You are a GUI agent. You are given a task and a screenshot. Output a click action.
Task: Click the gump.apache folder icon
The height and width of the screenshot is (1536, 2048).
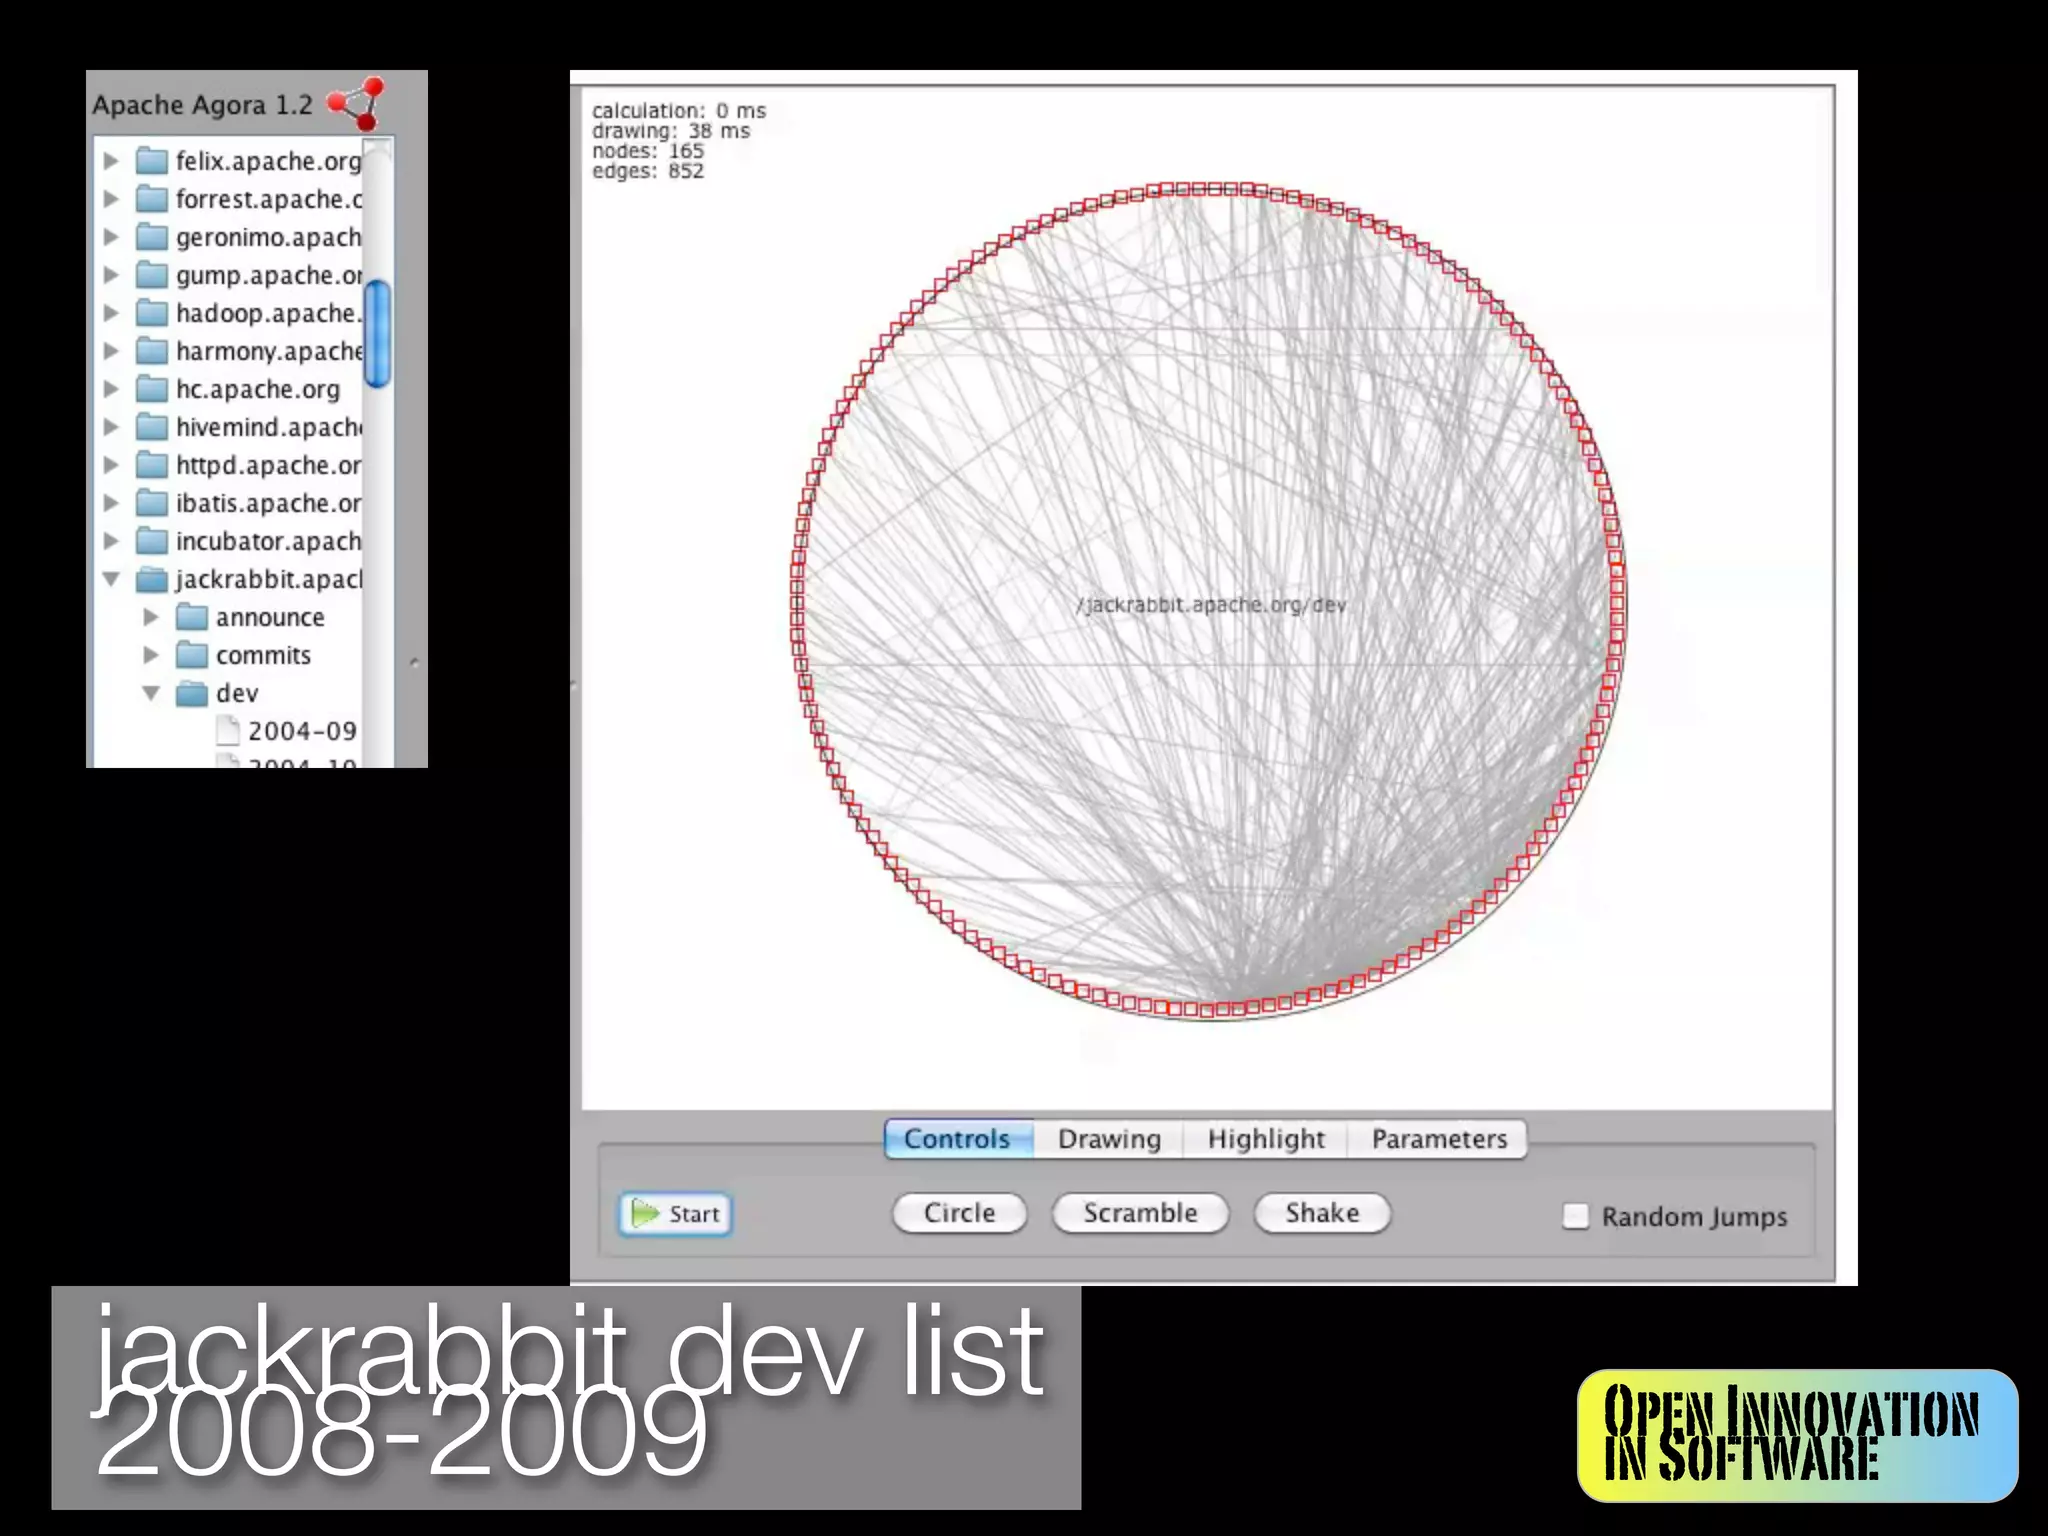tap(152, 275)
